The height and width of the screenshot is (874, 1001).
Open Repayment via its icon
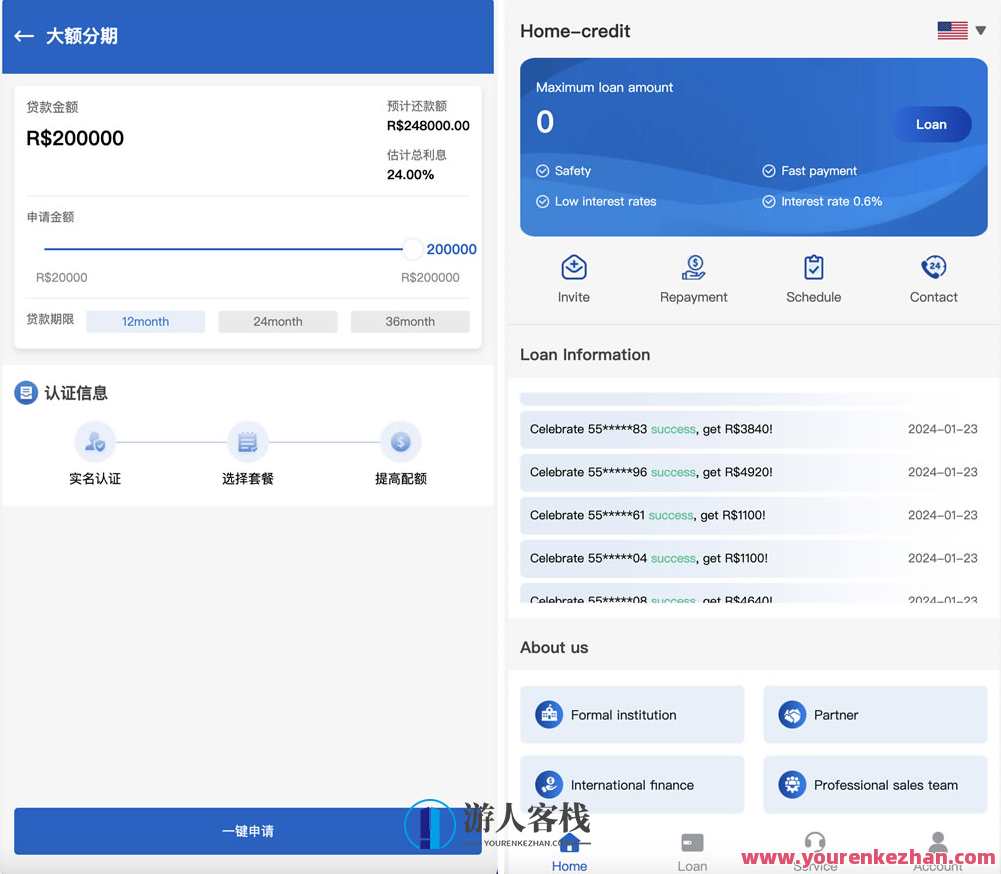tap(693, 268)
